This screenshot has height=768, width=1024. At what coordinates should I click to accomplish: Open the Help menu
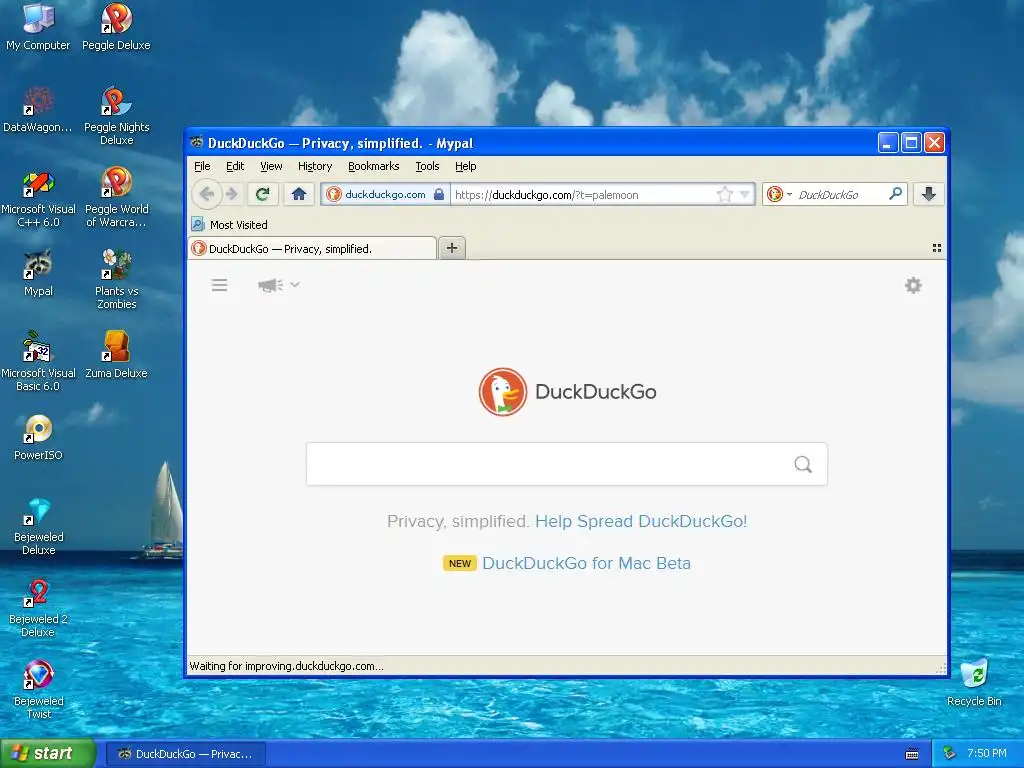[466, 166]
